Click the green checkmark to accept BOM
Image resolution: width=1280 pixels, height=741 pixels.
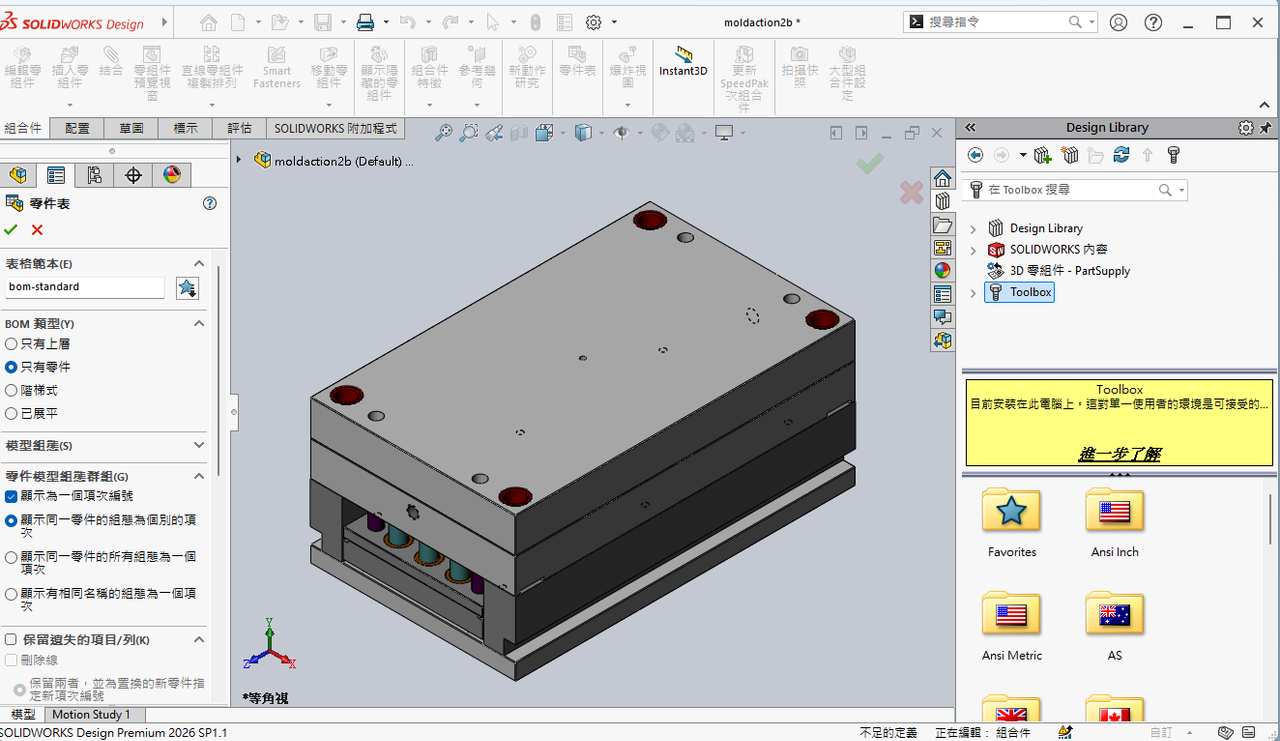(x=11, y=230)
